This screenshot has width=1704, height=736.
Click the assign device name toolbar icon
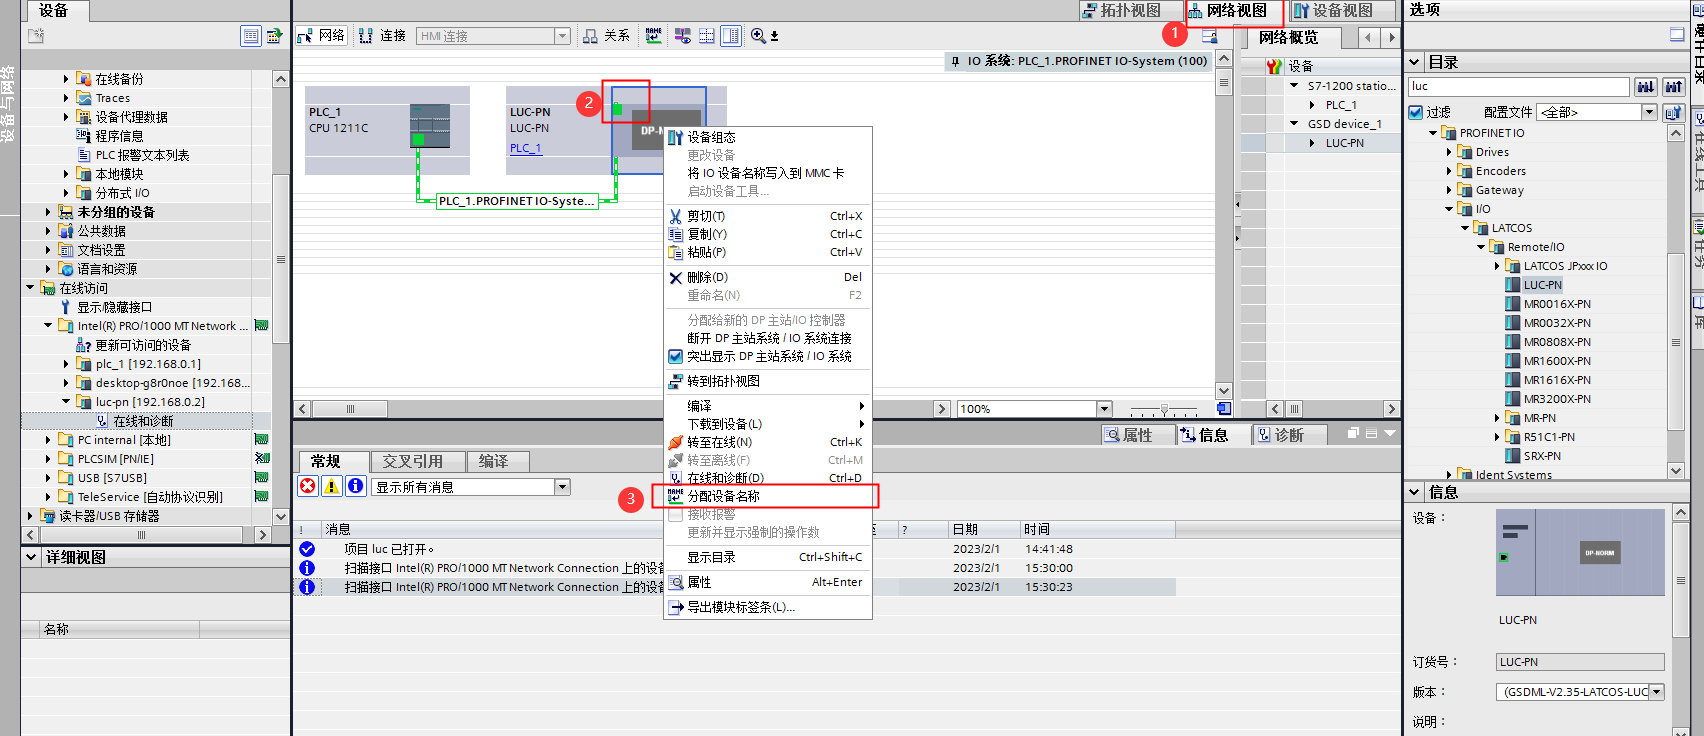[x=654, y=36]
